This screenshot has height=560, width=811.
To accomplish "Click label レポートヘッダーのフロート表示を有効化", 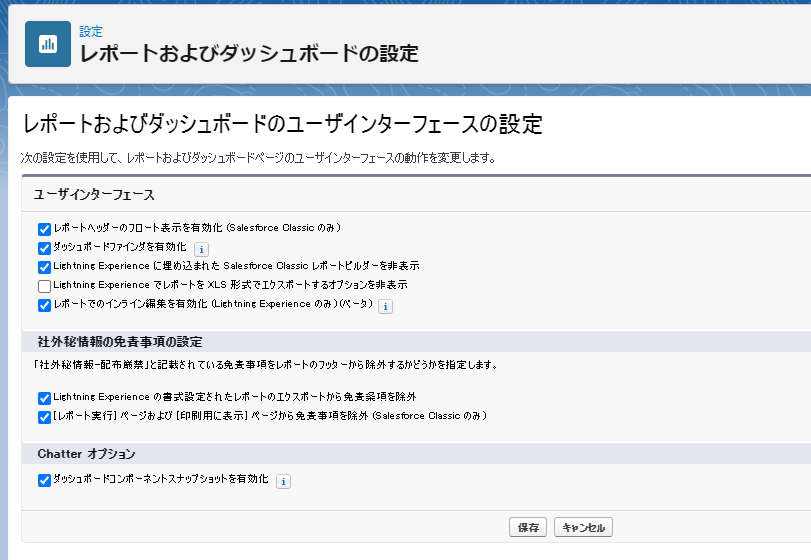I will click(197, 228).
